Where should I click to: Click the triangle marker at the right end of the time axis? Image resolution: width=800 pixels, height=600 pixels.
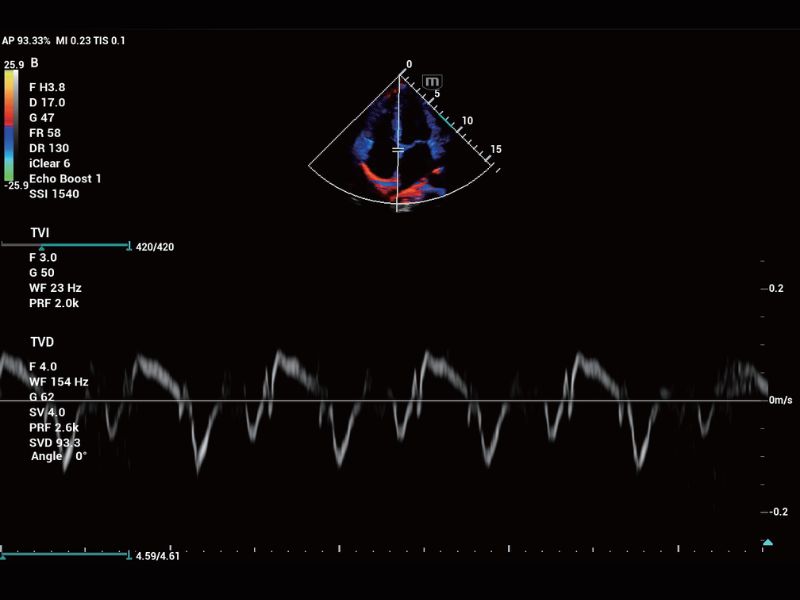767,542
